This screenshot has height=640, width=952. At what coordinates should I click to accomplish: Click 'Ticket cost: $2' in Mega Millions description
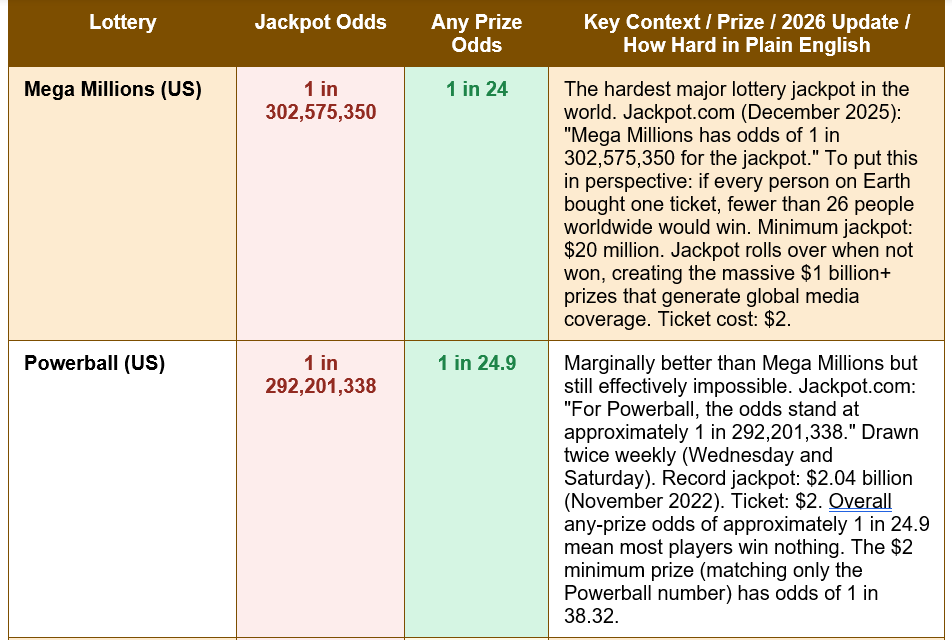point(723,319)
